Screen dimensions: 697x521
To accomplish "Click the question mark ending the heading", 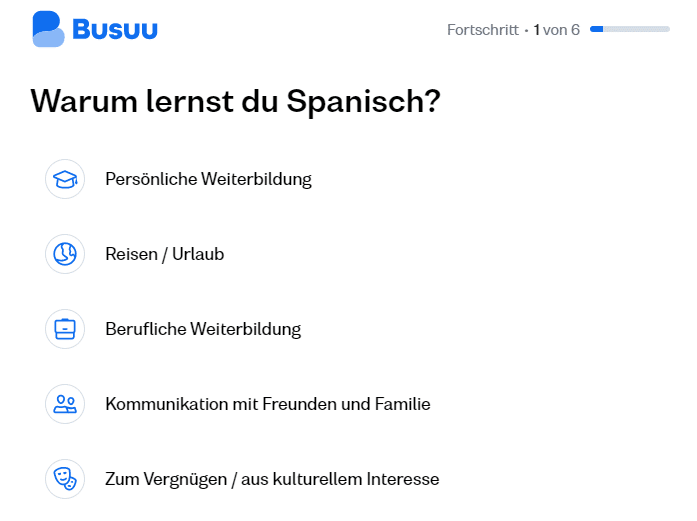I will pyautogui.click(x=433, y=102).
